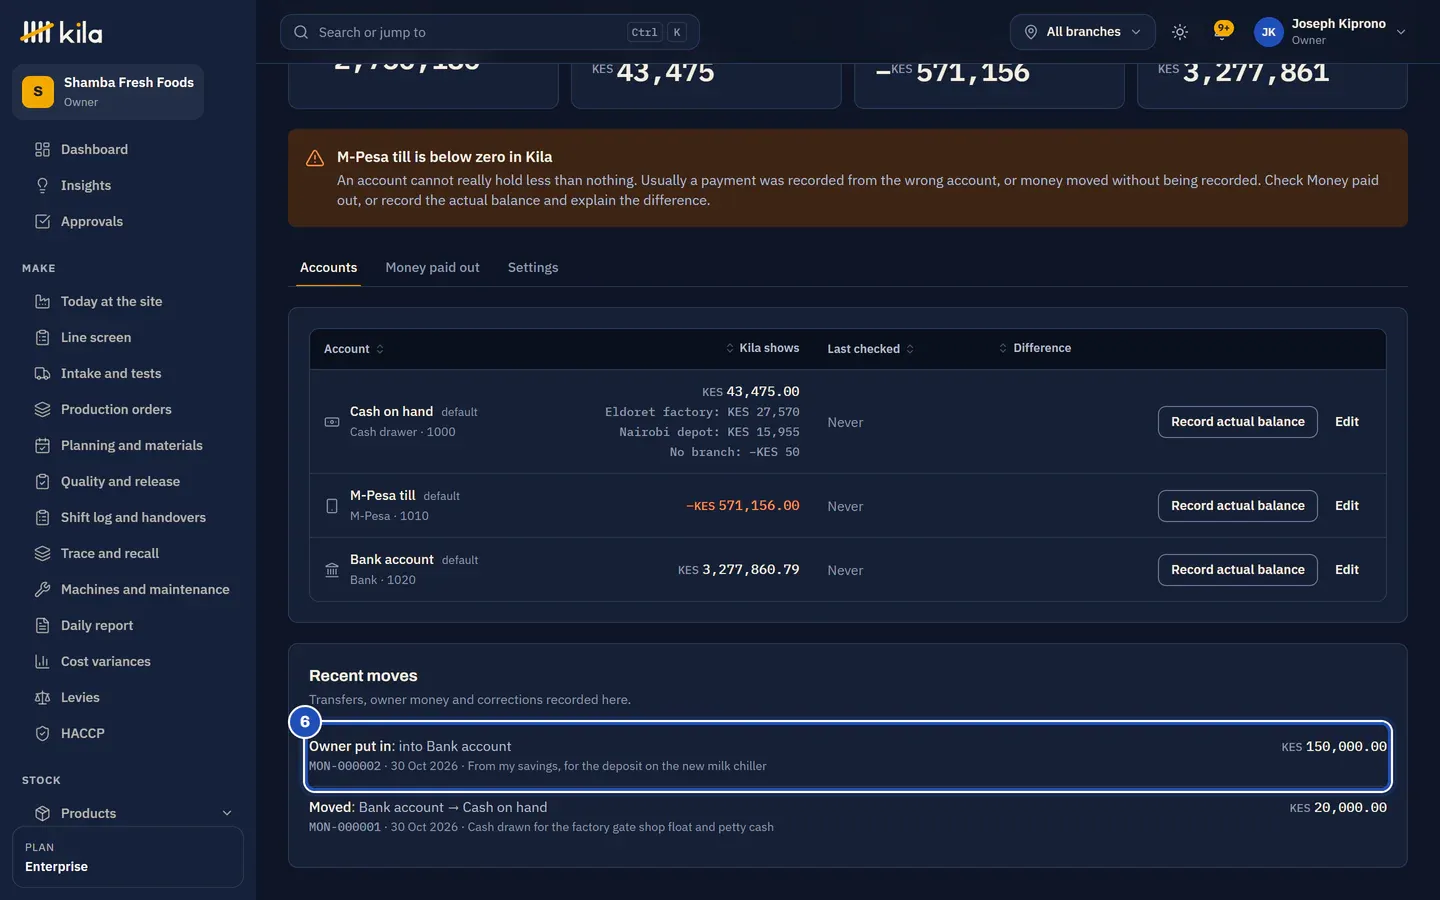Switch to the Money paid out tab

432,268
